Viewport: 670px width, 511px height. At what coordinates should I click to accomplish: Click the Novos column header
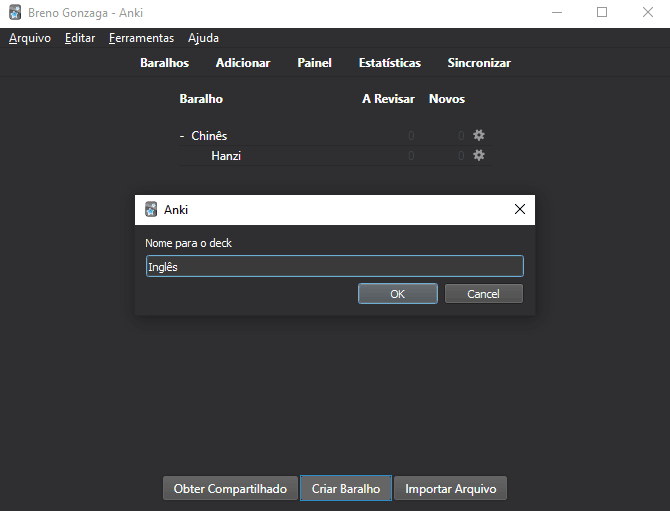(447, 99)
